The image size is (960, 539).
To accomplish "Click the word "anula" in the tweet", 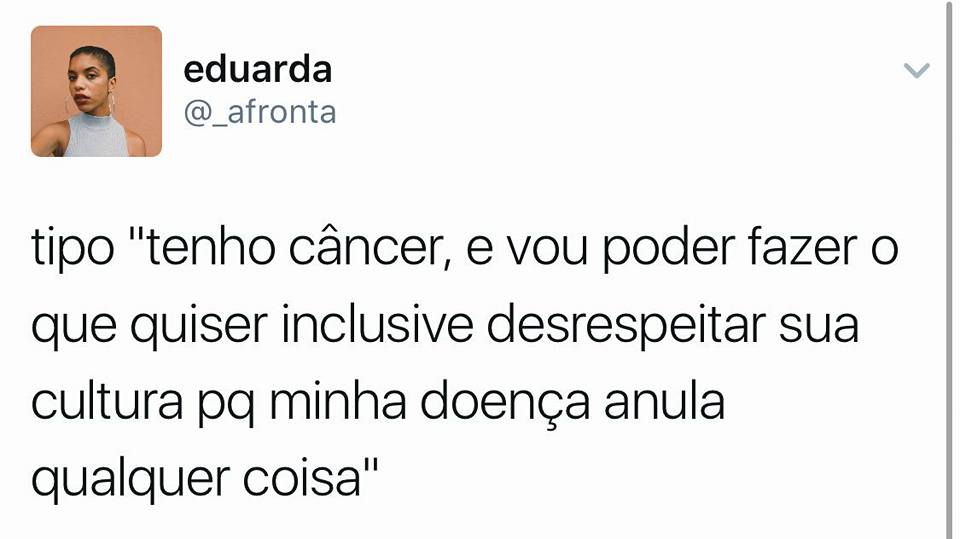I will 664,401.
